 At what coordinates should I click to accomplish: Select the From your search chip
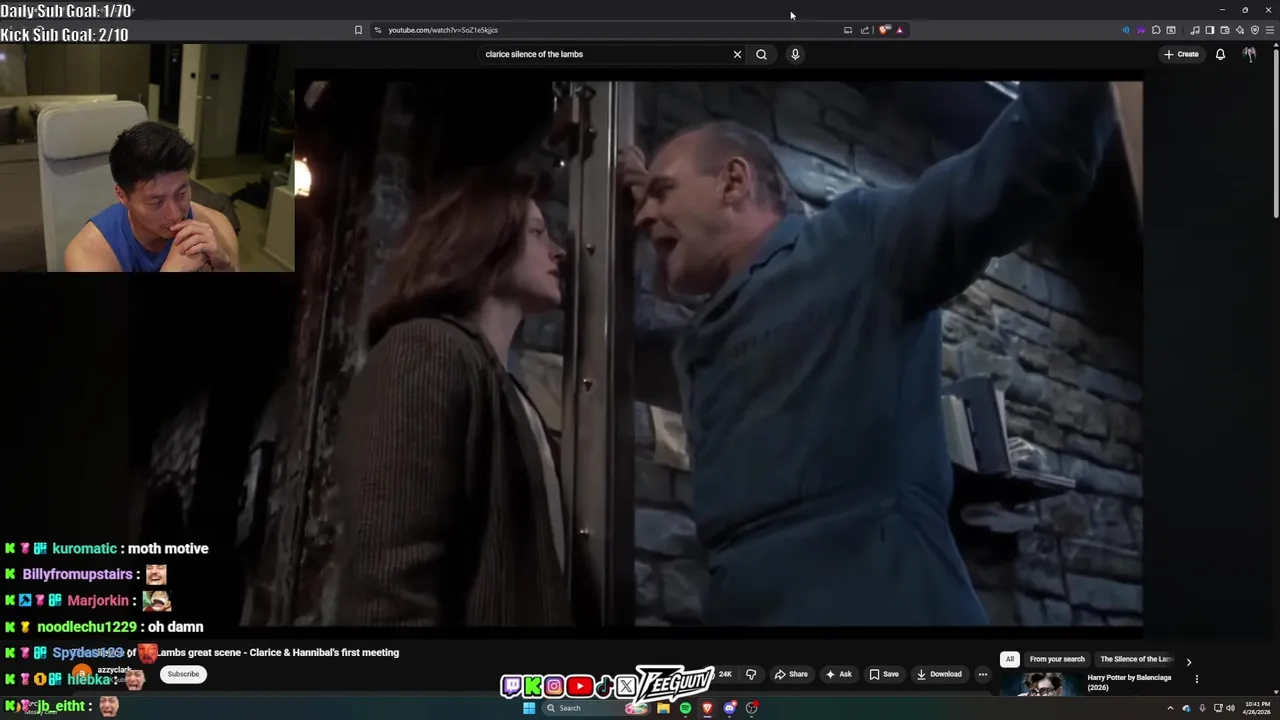[x=1057, y=659]
